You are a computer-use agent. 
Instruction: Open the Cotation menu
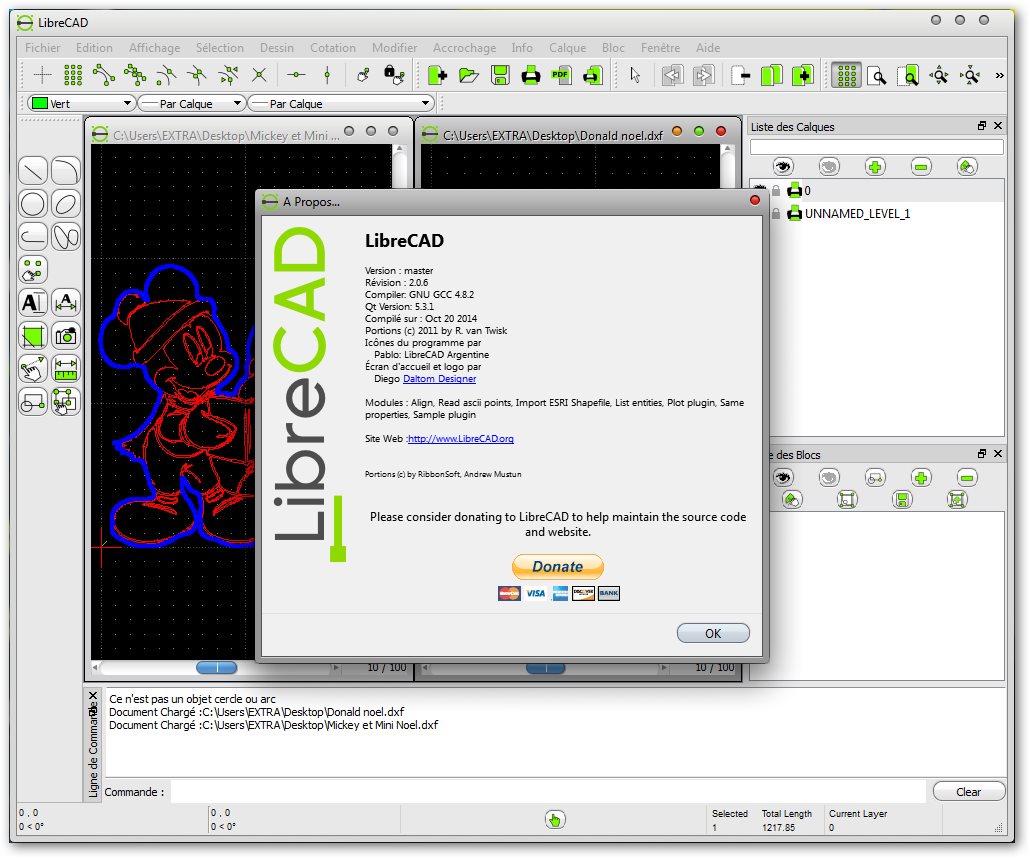click(x=332, y=47)
